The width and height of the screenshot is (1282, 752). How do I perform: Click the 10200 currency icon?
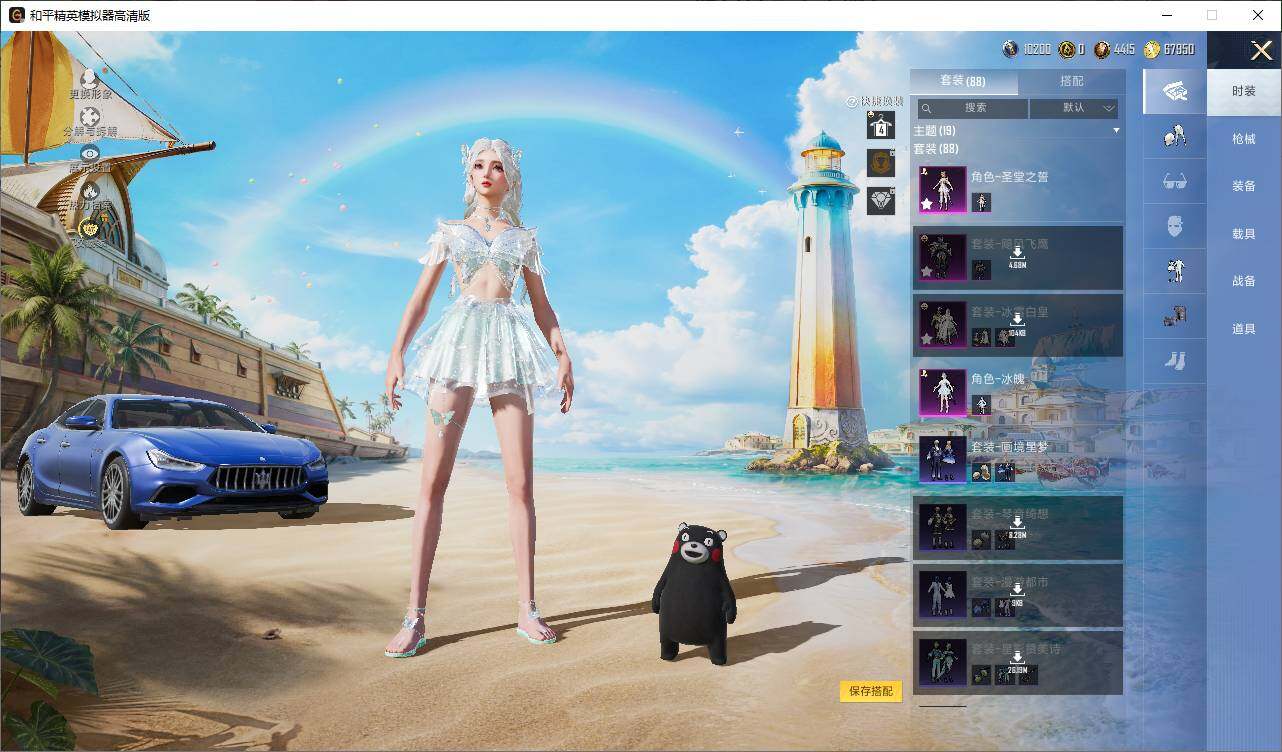pos(1010,48)
